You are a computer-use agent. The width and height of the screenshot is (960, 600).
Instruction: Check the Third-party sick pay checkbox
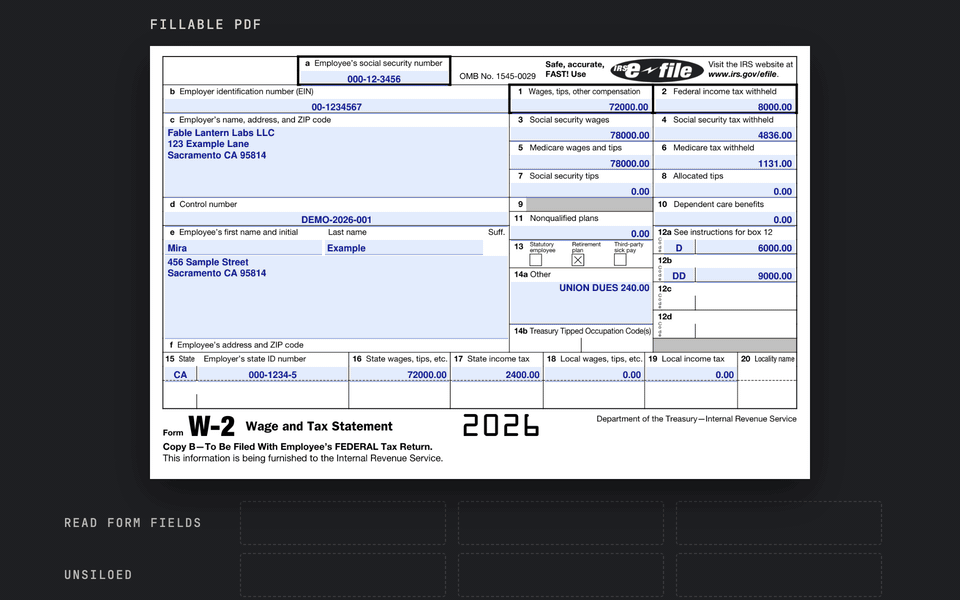(x=620, y=260)
